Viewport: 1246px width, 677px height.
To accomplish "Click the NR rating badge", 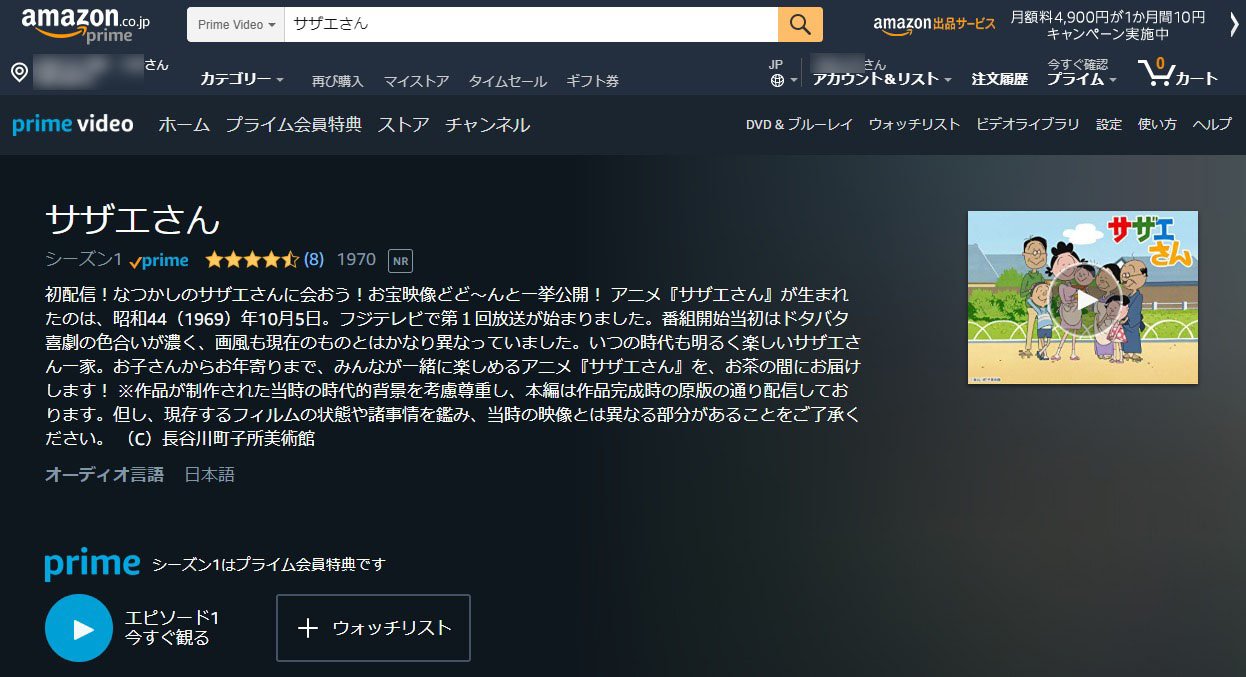I will (x=400, y=261).
